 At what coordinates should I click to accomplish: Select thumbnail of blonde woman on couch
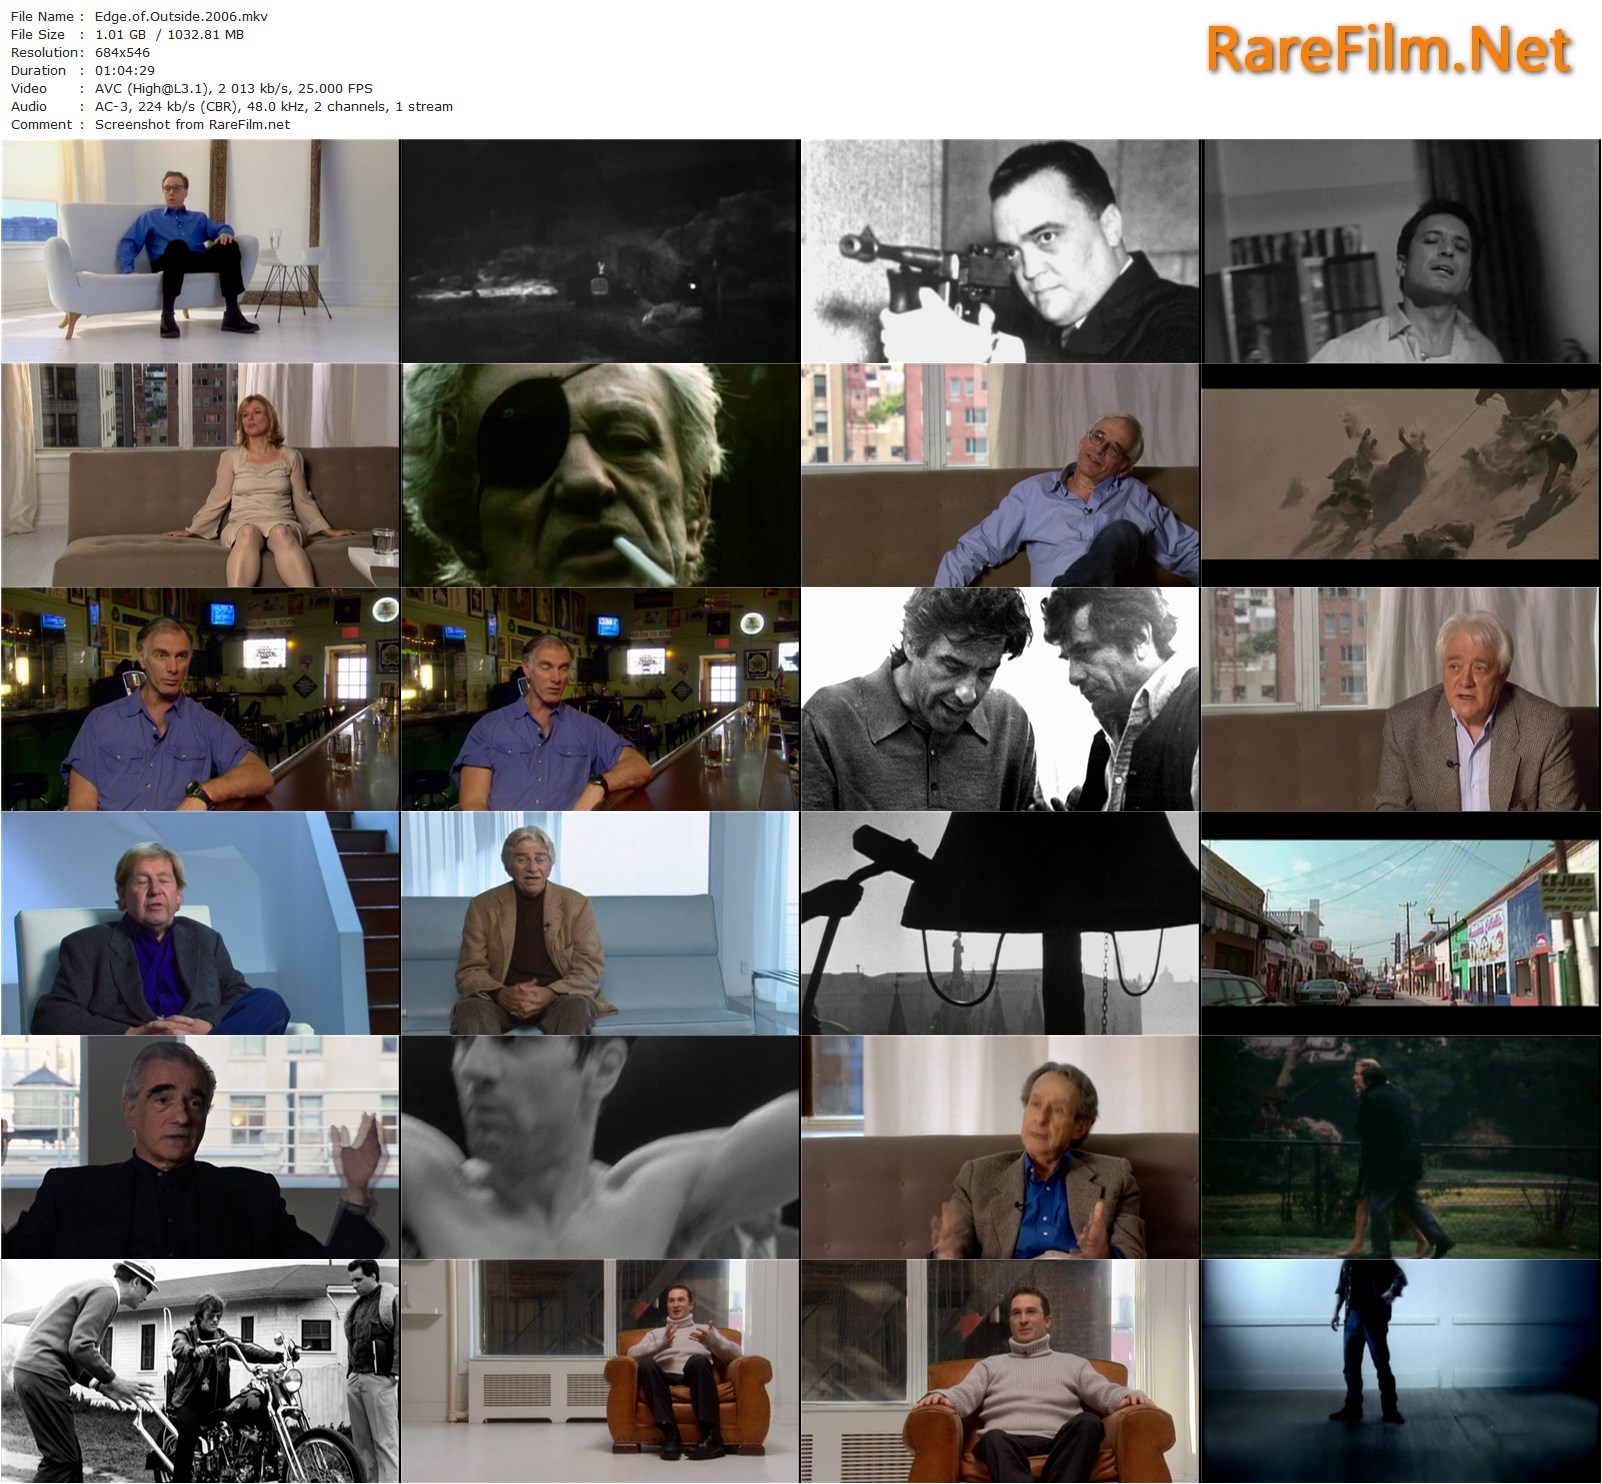pyautogui.click(x=200, y=475)
